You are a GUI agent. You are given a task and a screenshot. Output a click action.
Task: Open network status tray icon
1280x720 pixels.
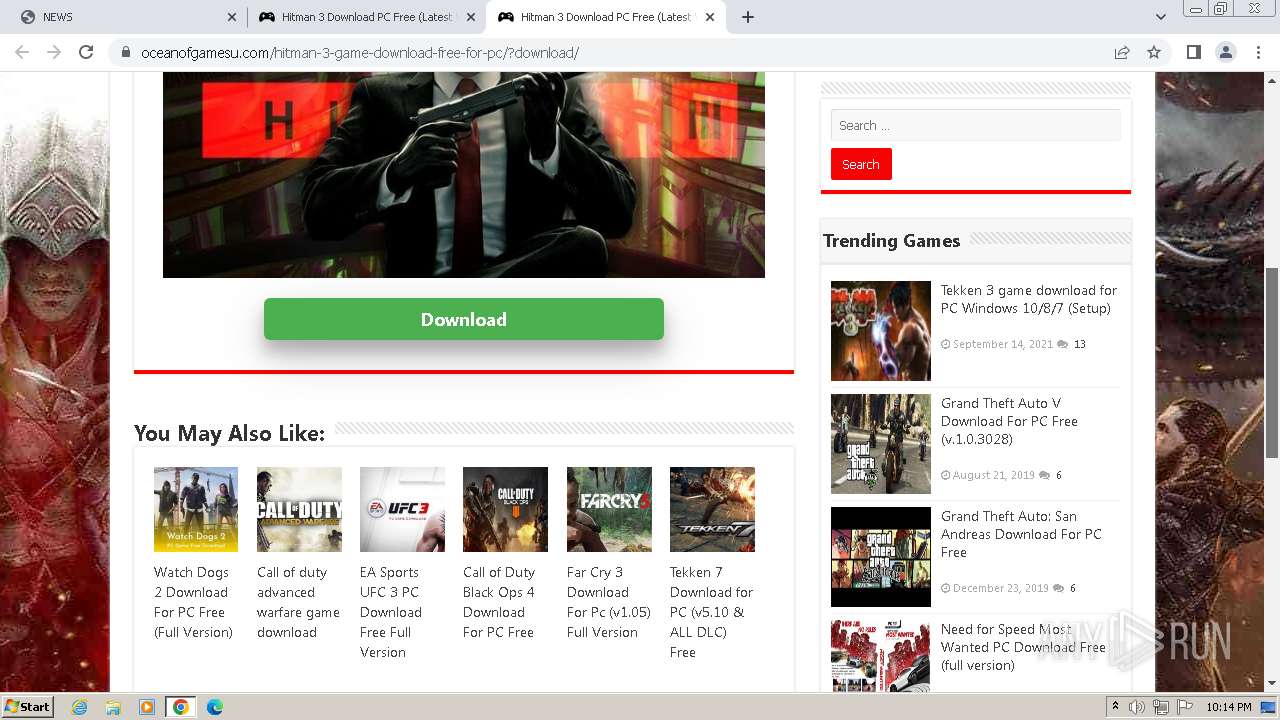pos(1161,707)
